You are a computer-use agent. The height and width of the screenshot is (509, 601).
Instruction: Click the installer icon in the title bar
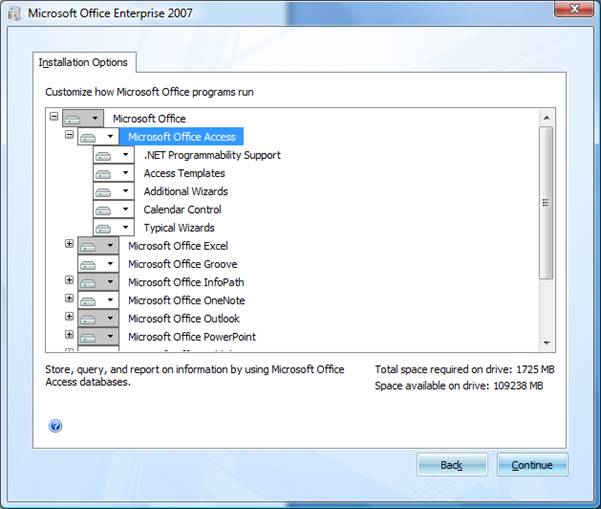[x=15, y=14]
